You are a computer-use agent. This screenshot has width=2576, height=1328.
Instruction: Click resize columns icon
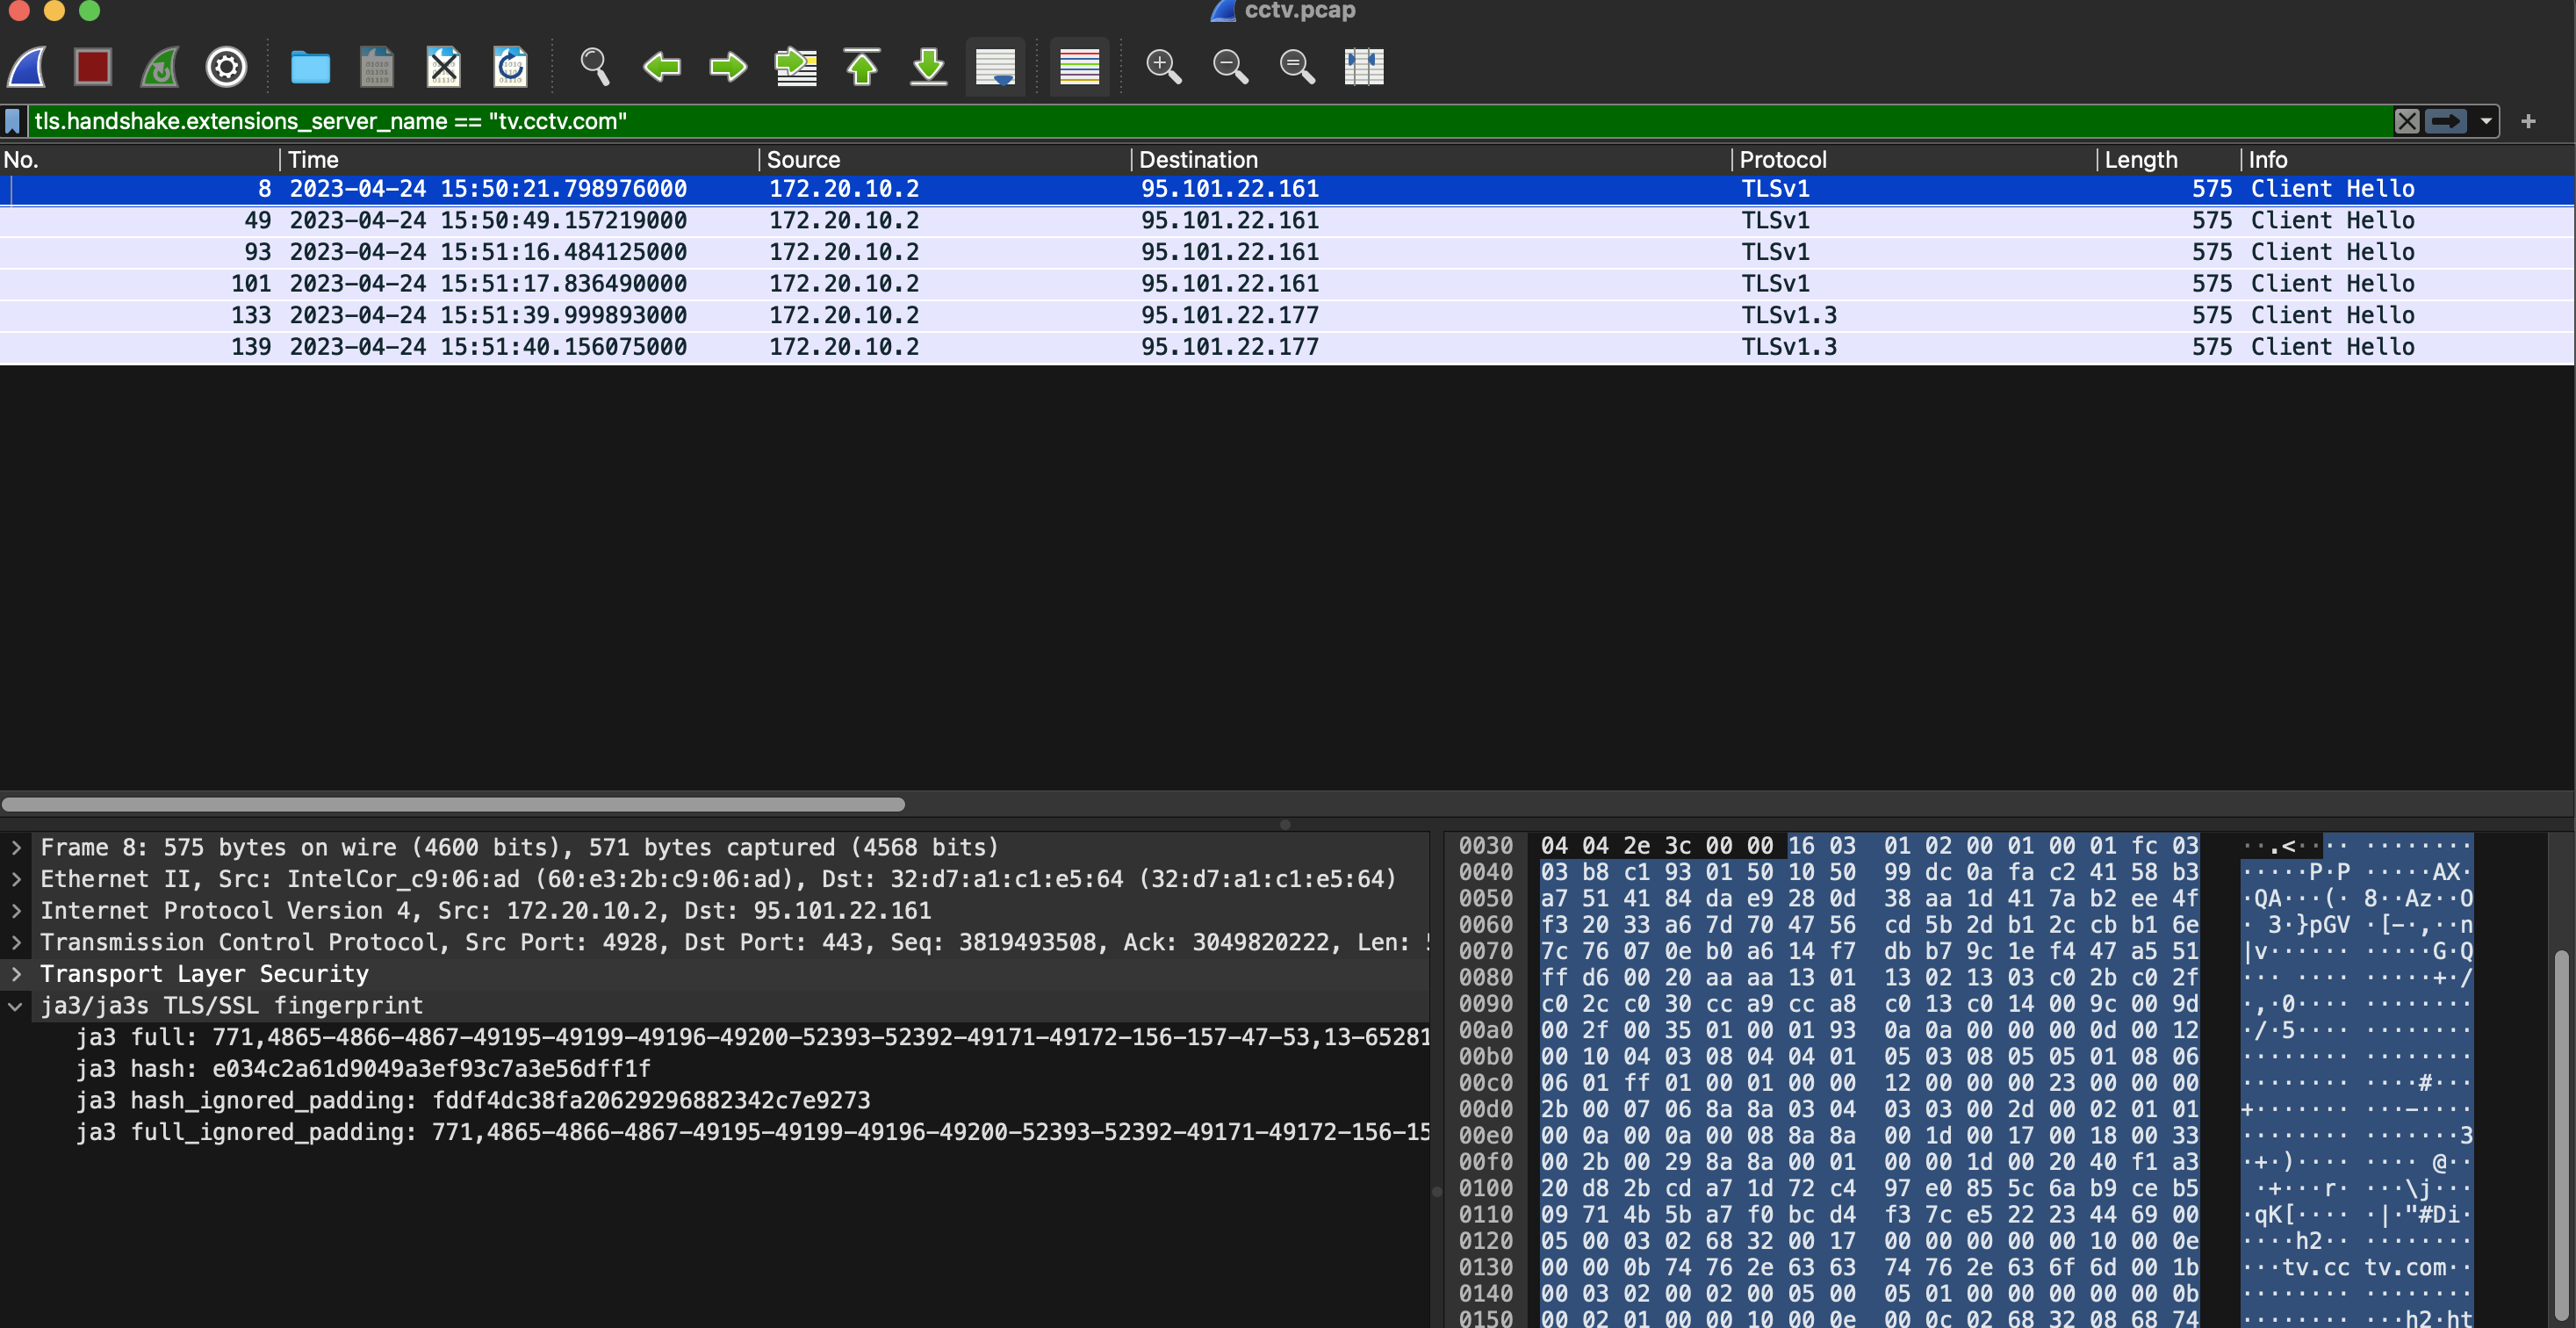1363,67
